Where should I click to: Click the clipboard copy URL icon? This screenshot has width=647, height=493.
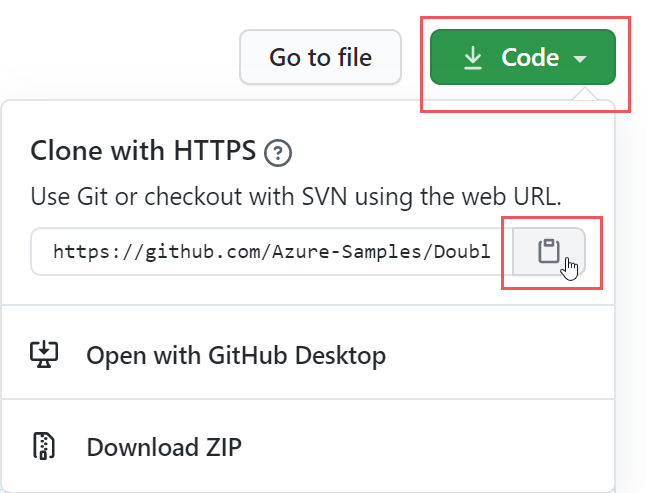[x=548, y=251]
